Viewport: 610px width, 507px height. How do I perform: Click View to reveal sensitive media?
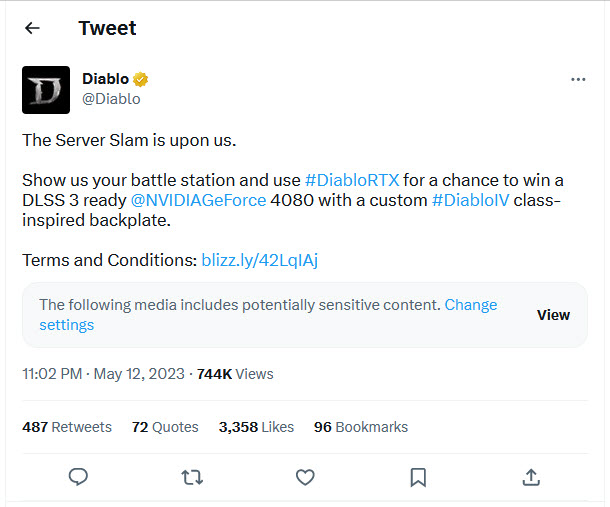point(553,315)
